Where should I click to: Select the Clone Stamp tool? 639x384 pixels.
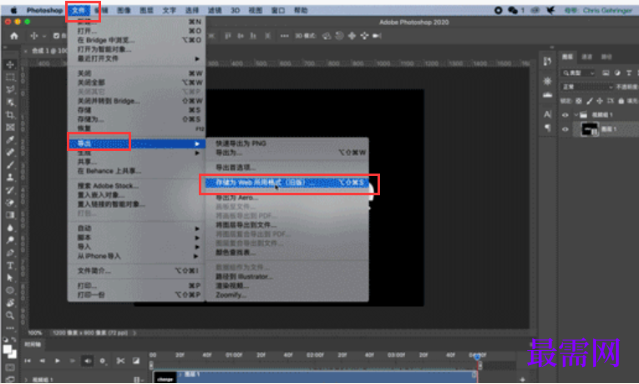pos(11,178)
